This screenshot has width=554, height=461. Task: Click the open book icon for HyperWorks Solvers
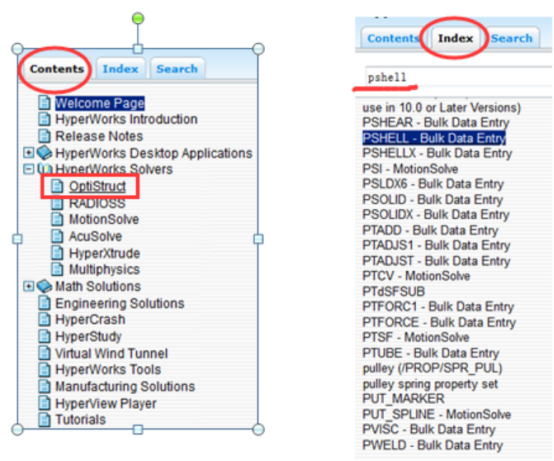point(45,169)
